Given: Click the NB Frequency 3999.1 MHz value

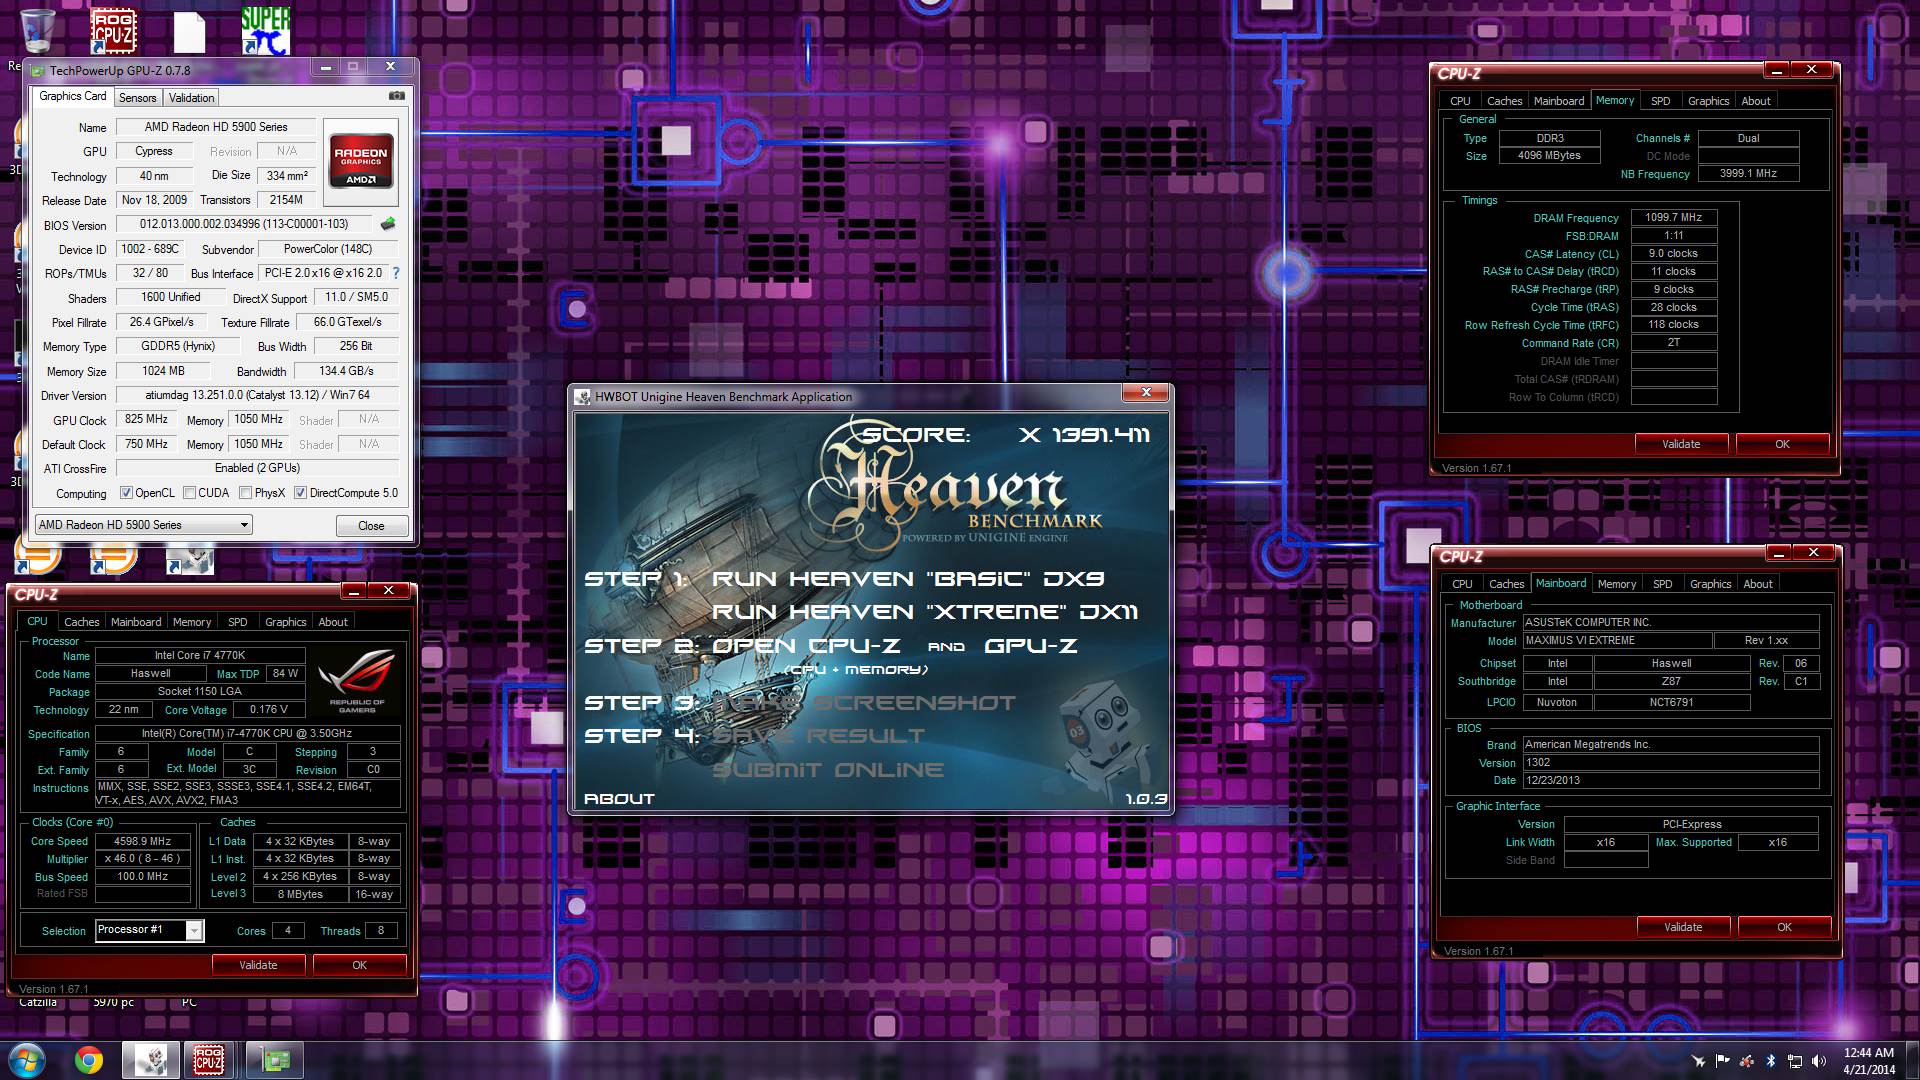Looking at the screenshot, I should point(1748,173).
